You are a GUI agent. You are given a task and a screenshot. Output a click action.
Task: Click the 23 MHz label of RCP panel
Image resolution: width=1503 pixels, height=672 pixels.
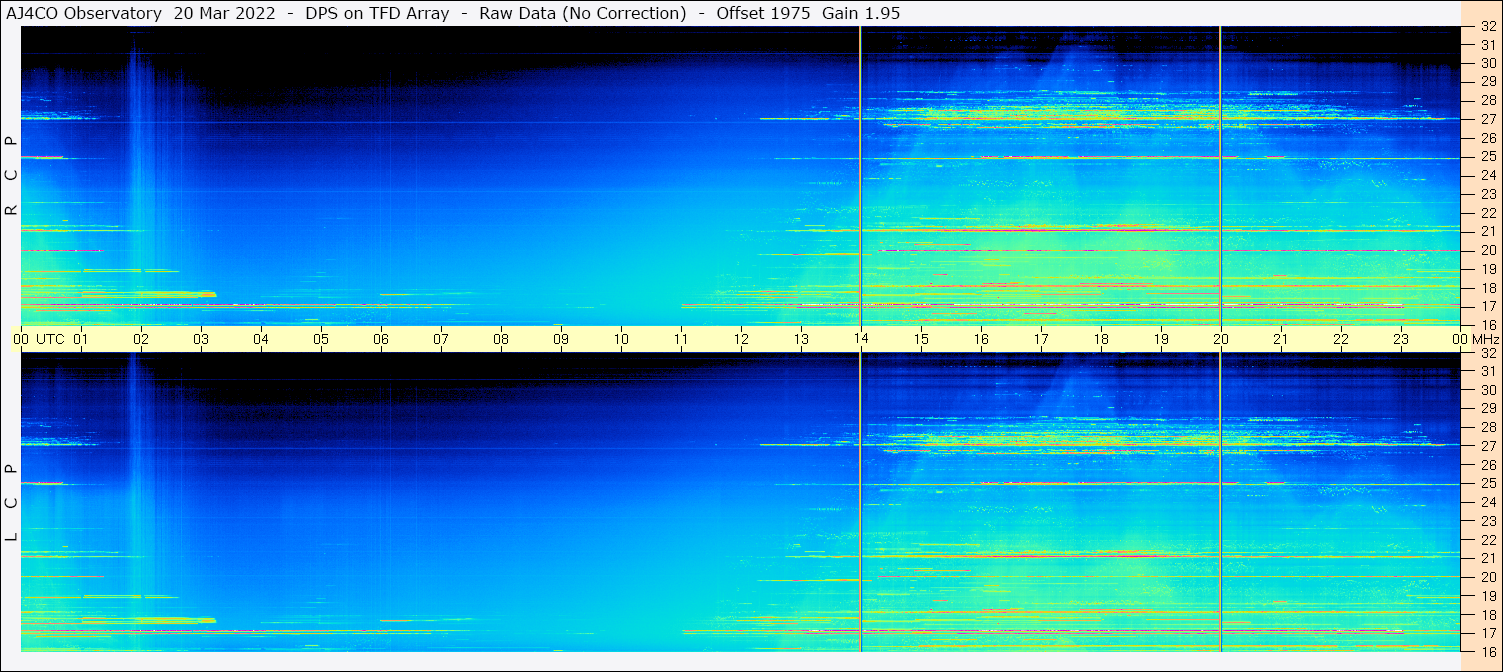coord(1487,194)
